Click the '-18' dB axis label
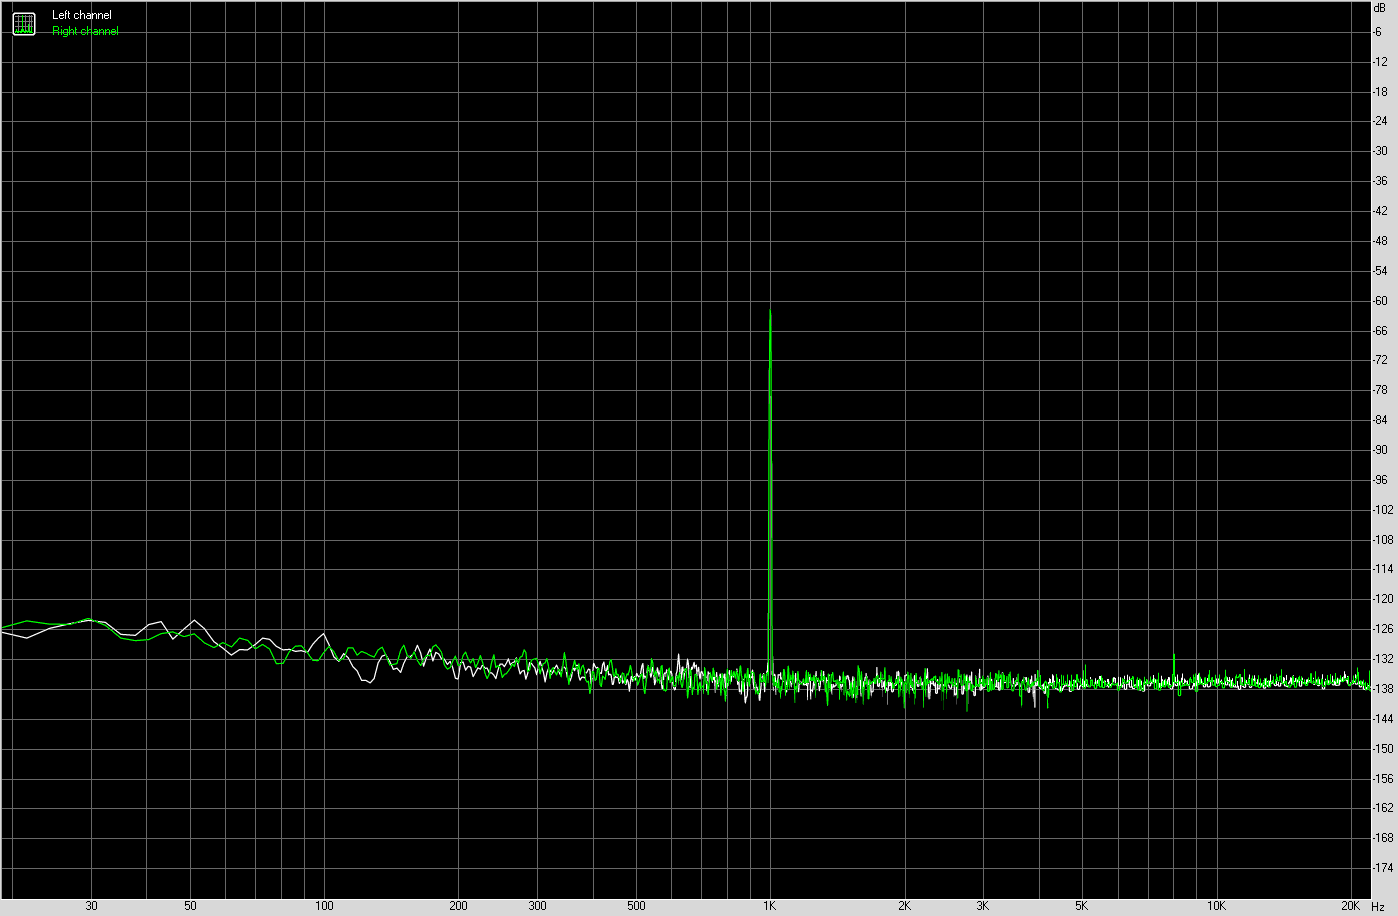This screenshot has height=916, width=1398. (x=1380, y=92)
